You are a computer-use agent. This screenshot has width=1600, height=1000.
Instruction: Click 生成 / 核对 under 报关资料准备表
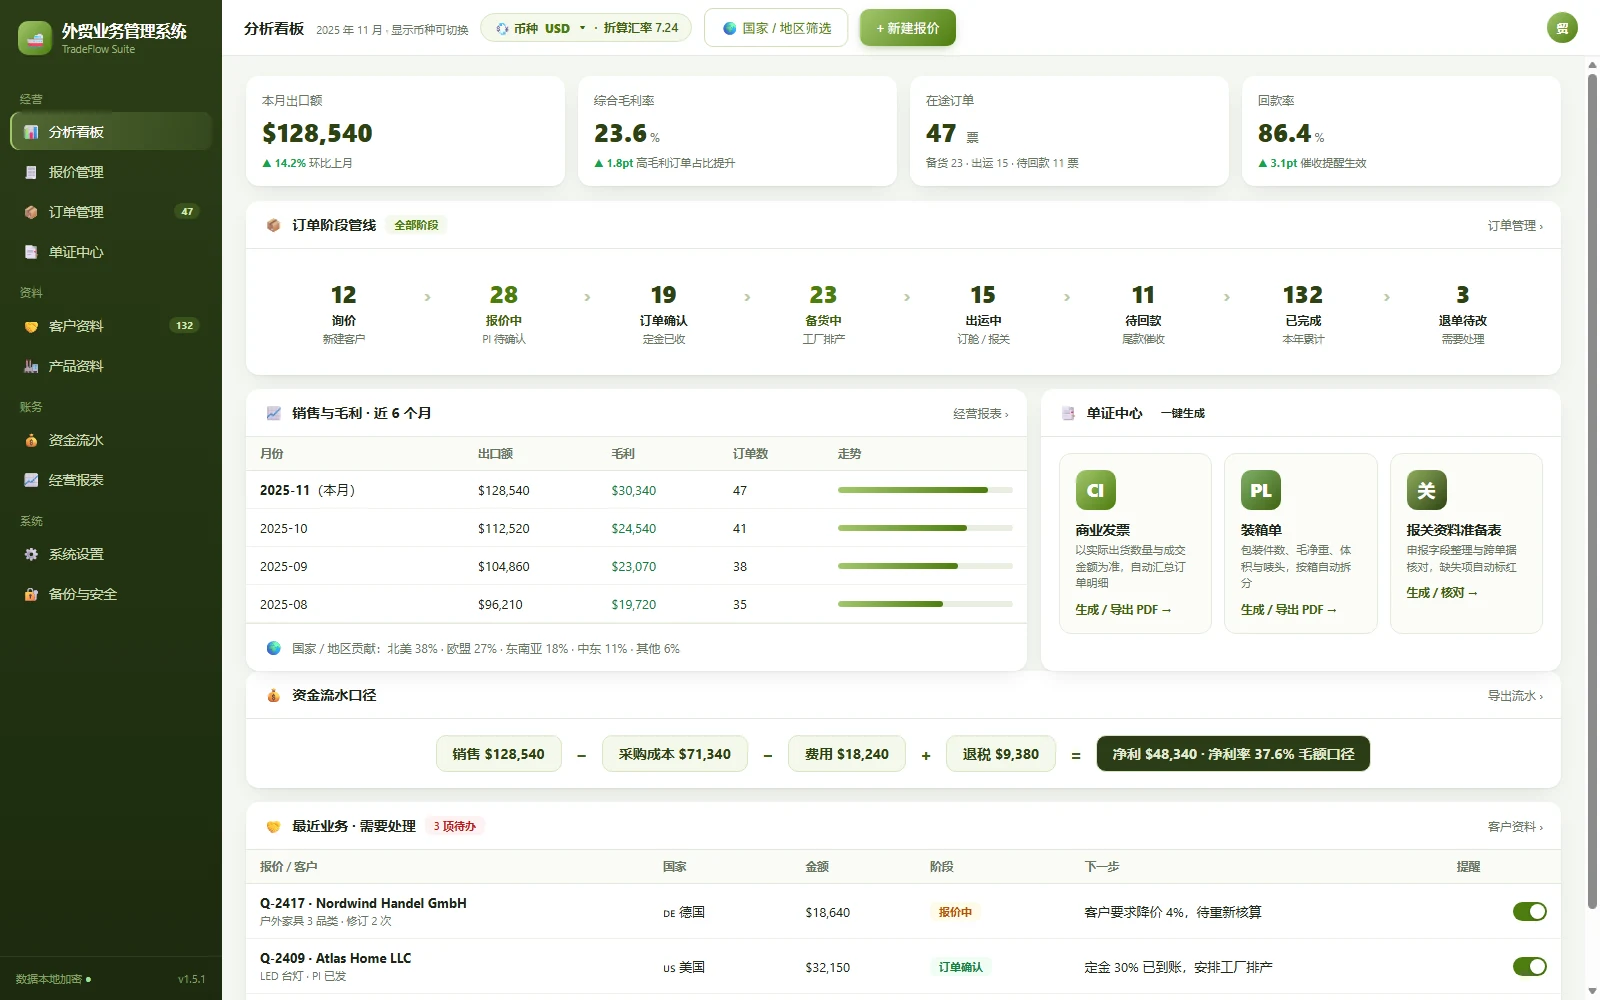1442,593
